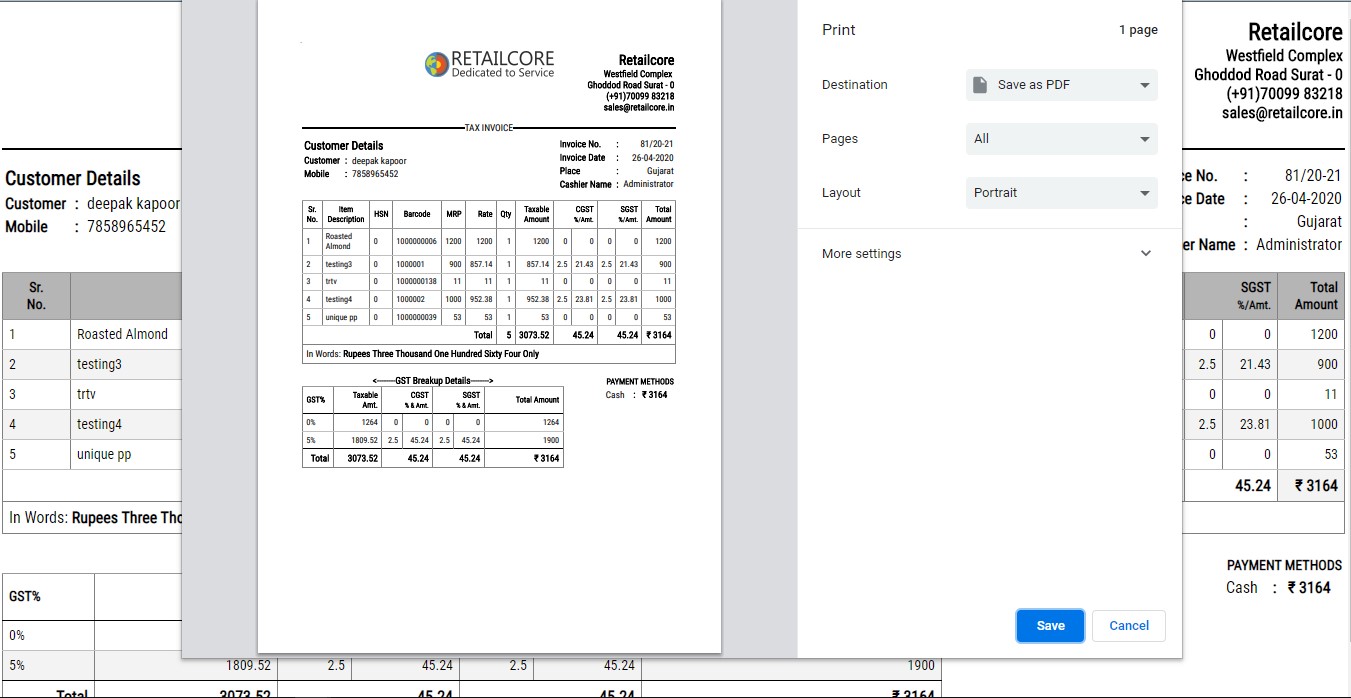Click 'Westfield Complex' address on background page

click(x=1284, y=56)
